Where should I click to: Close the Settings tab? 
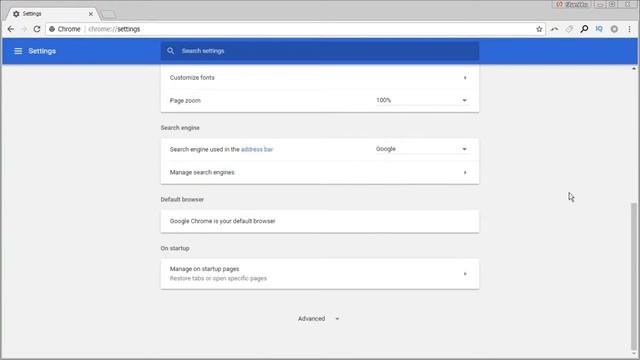click(91, 14)
